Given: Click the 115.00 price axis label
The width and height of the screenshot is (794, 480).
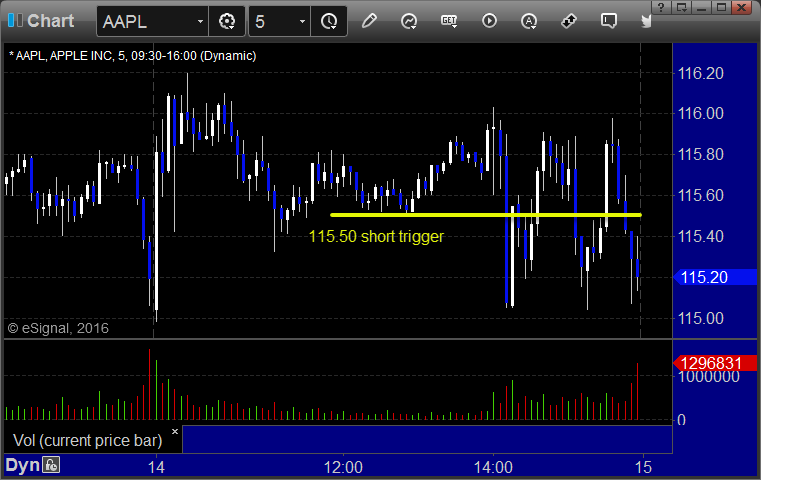Looking at the screenshot, I should coord(701,318).
